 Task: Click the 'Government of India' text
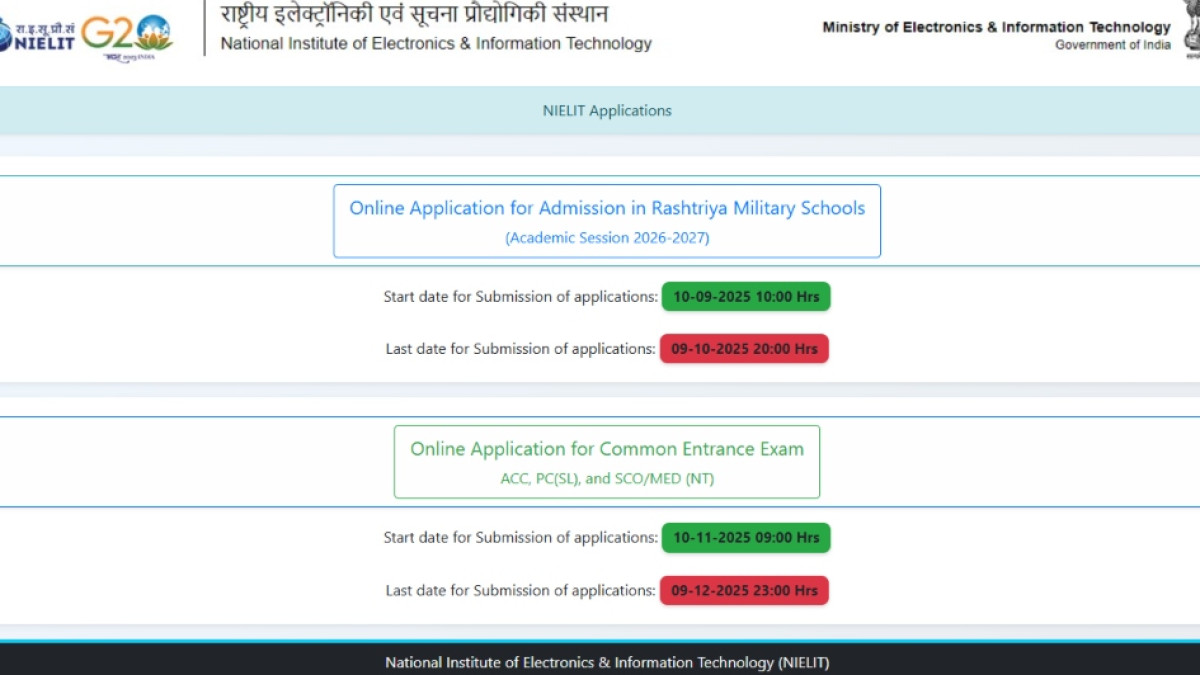[x=1112, y=45]
